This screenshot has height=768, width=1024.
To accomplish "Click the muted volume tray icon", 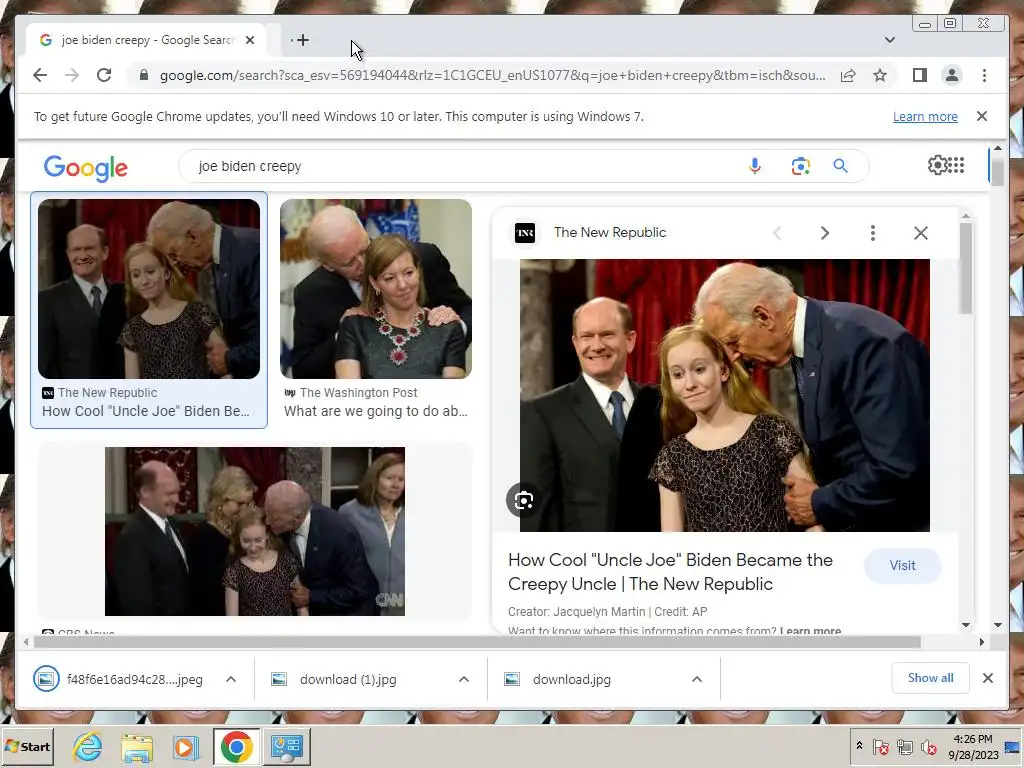I will (x=927, y=746).
